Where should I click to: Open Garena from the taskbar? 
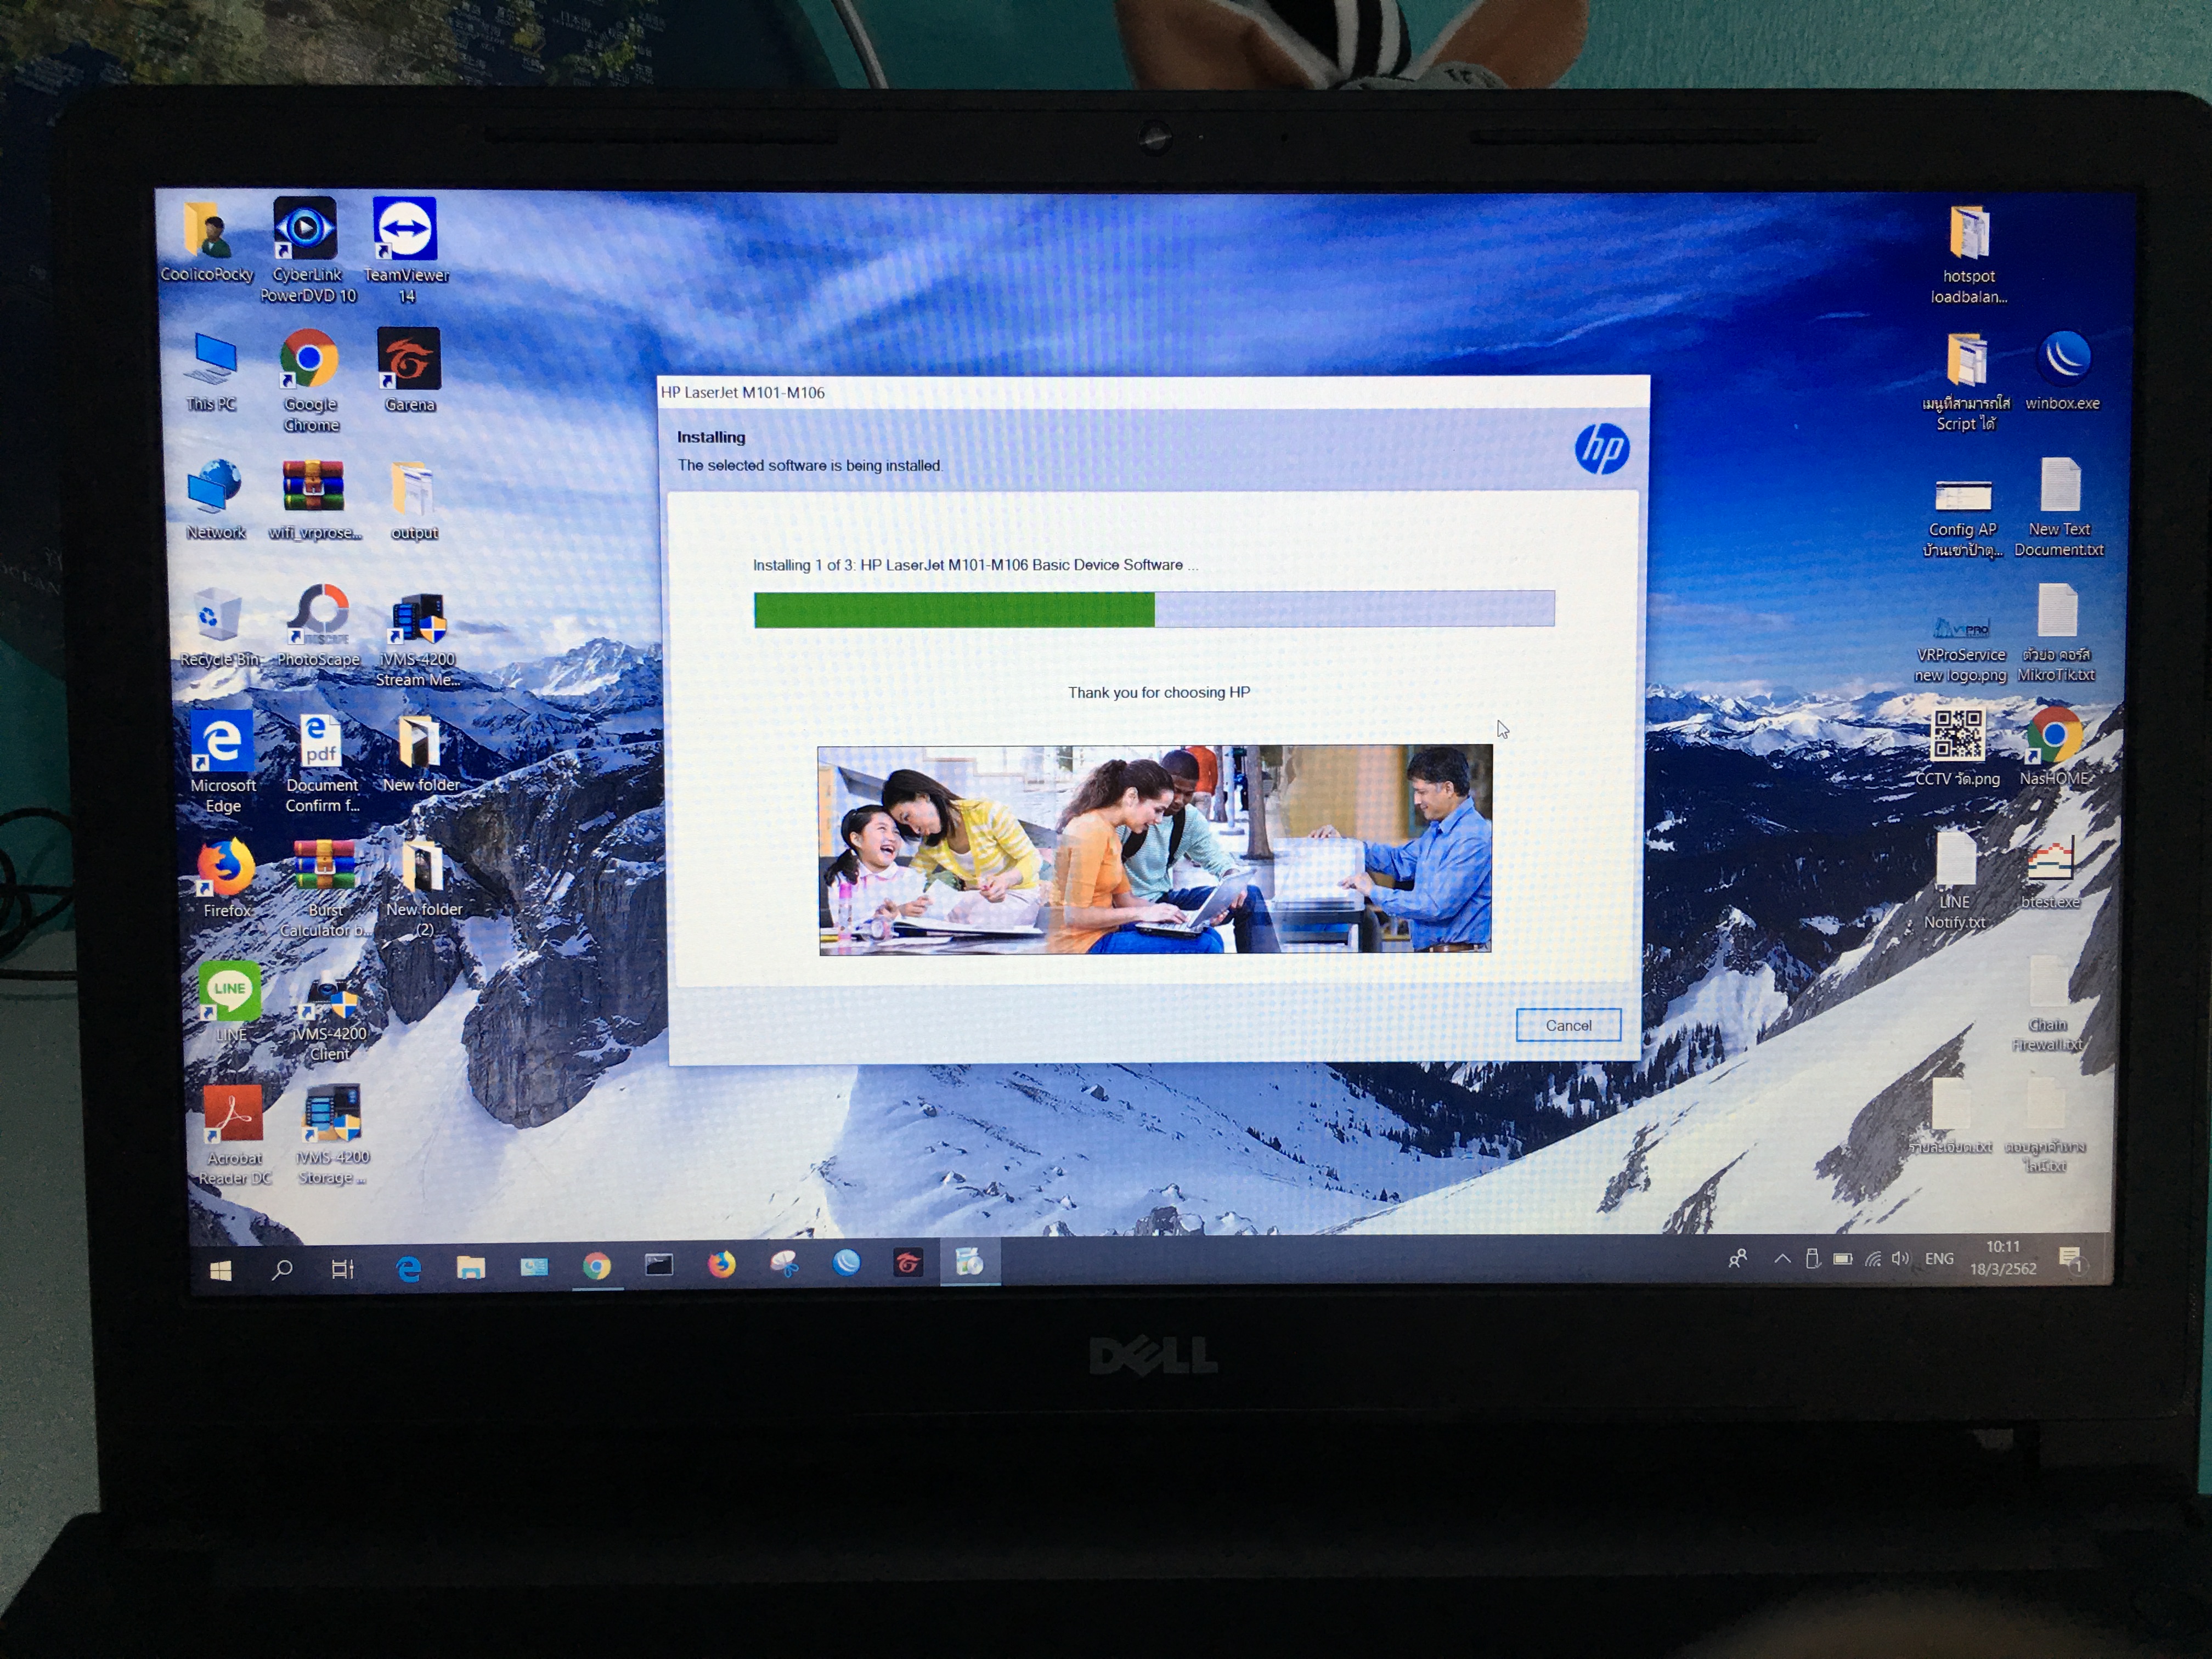point(908,1264)
